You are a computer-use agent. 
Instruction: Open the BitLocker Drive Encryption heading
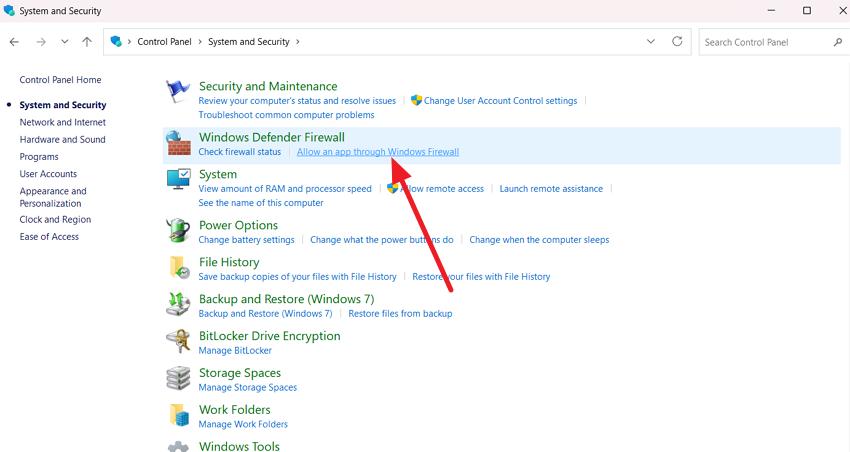pyautogui.click(x=269, y=336)
